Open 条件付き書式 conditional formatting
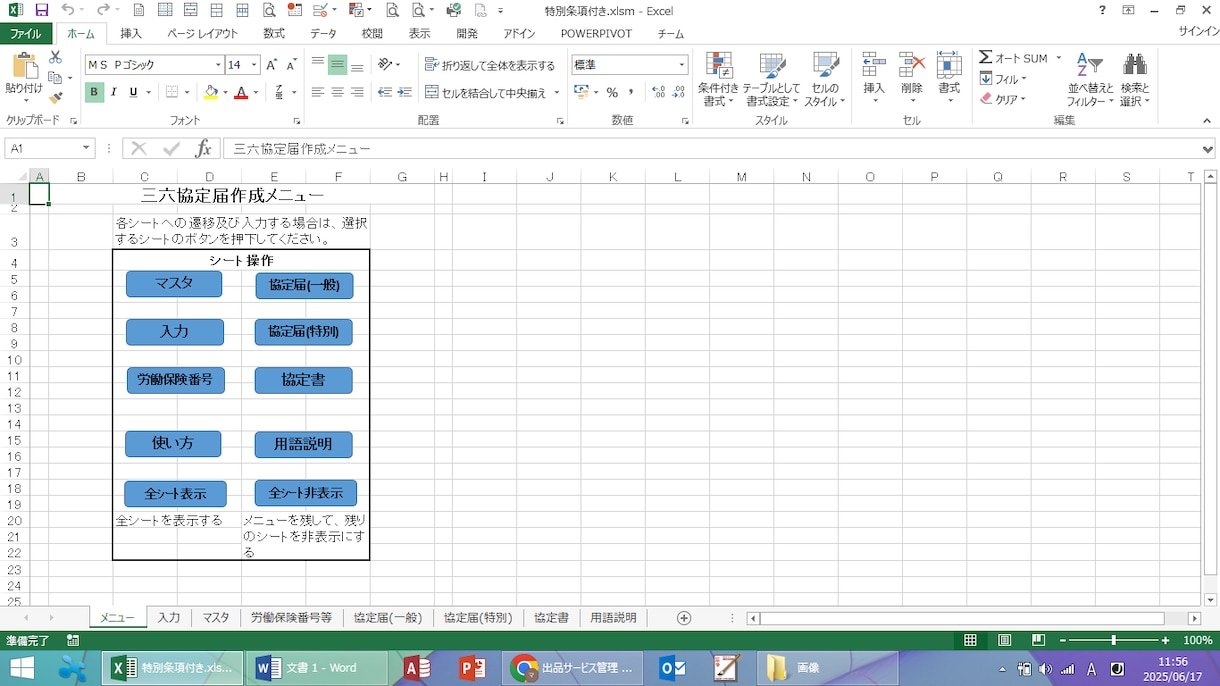This screenshot has height=686, width=1220. coord(718,80)
